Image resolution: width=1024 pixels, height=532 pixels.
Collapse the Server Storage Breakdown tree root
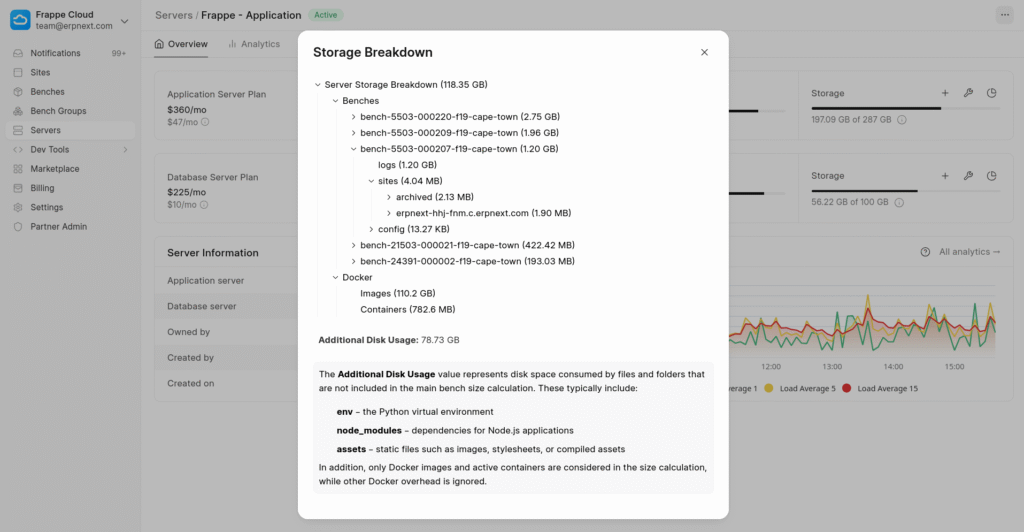click(x=318, y=85)
